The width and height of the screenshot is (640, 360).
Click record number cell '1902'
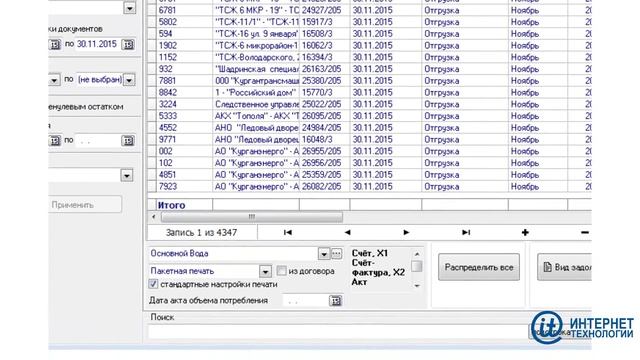pos(184,46)
